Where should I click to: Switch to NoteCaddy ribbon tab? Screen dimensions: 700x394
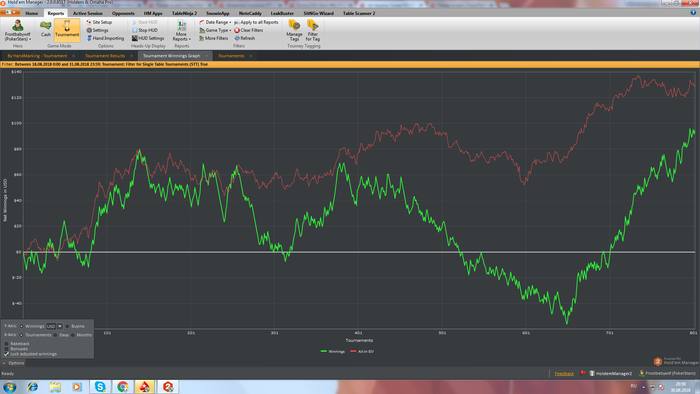(x=250, y=13)
